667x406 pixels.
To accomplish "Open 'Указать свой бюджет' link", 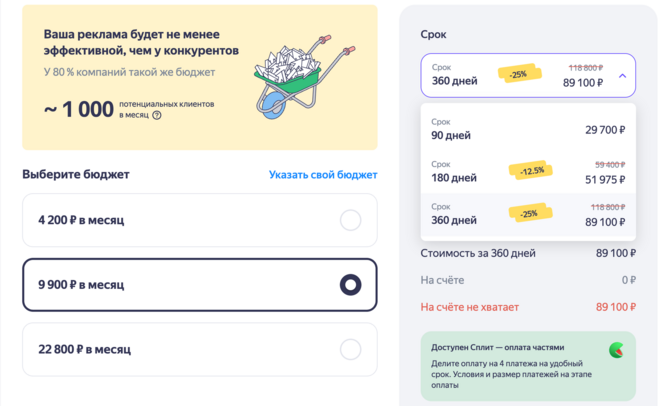I will [x=323, y=175].
